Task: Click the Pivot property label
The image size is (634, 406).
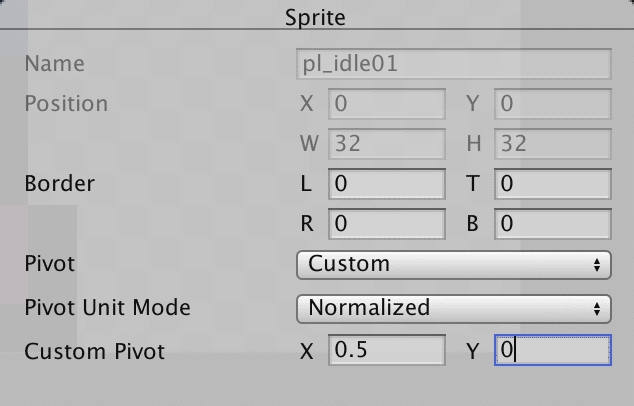Action: (x=50, y=264)
